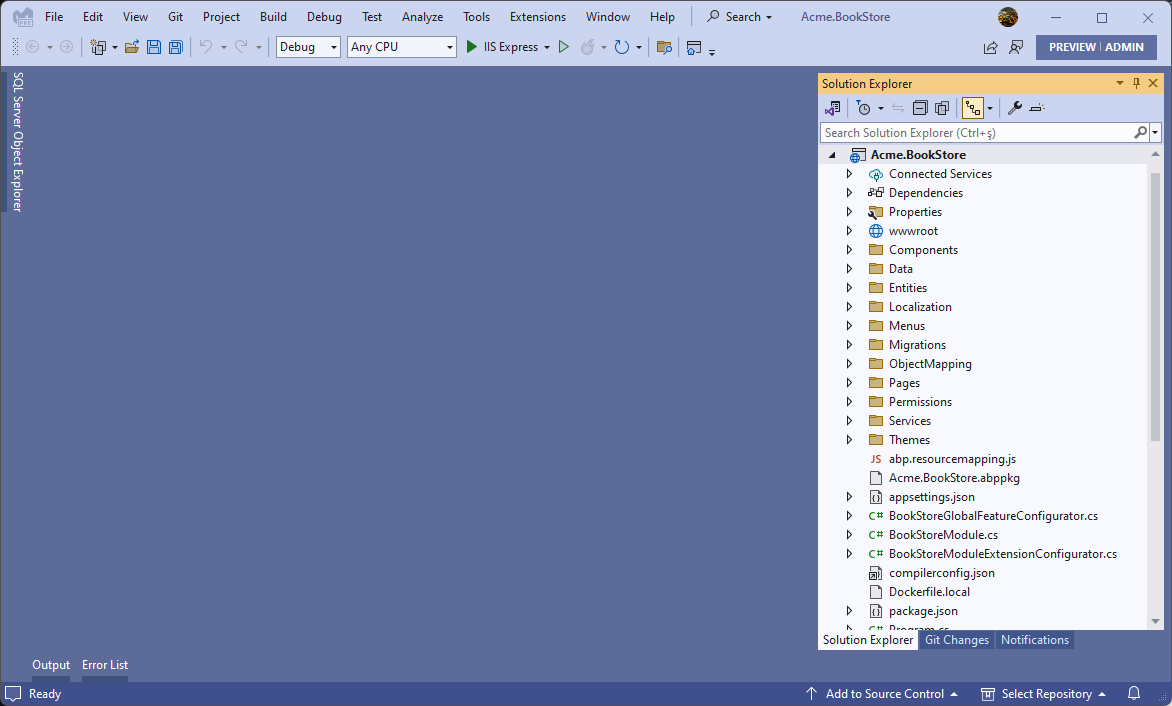Open the Build menu

click(x=273, y=17)
